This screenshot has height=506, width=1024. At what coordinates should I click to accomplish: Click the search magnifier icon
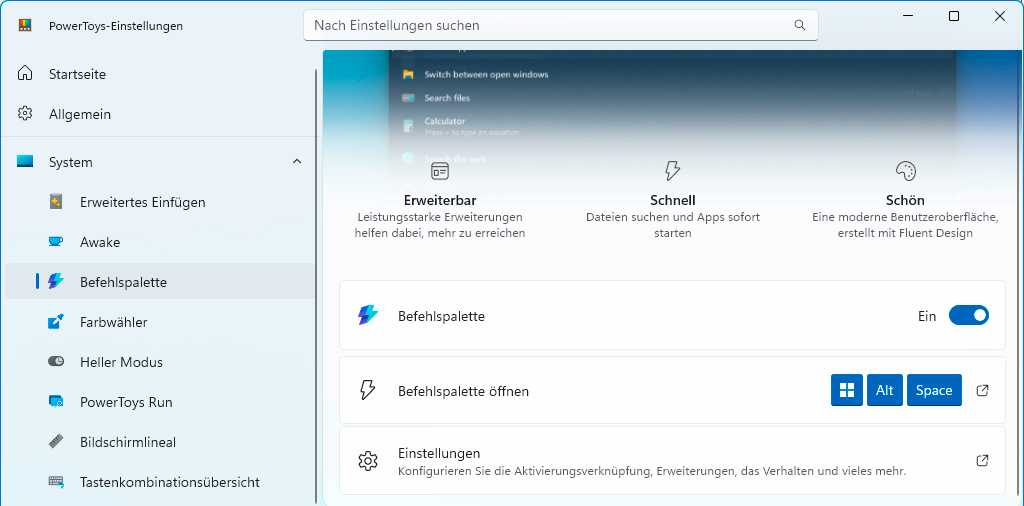click(799, 25)
